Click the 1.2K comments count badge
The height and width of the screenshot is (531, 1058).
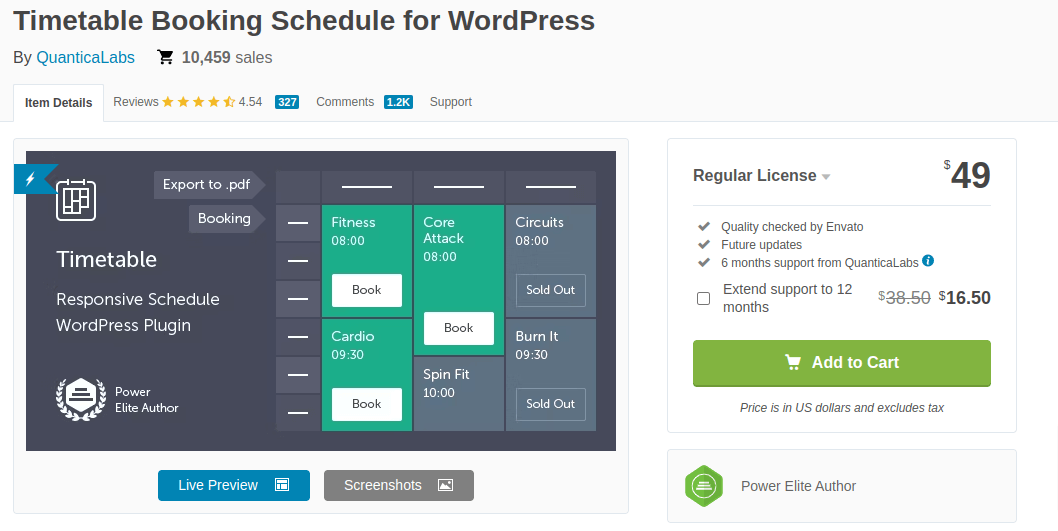(x=398, y=102)
